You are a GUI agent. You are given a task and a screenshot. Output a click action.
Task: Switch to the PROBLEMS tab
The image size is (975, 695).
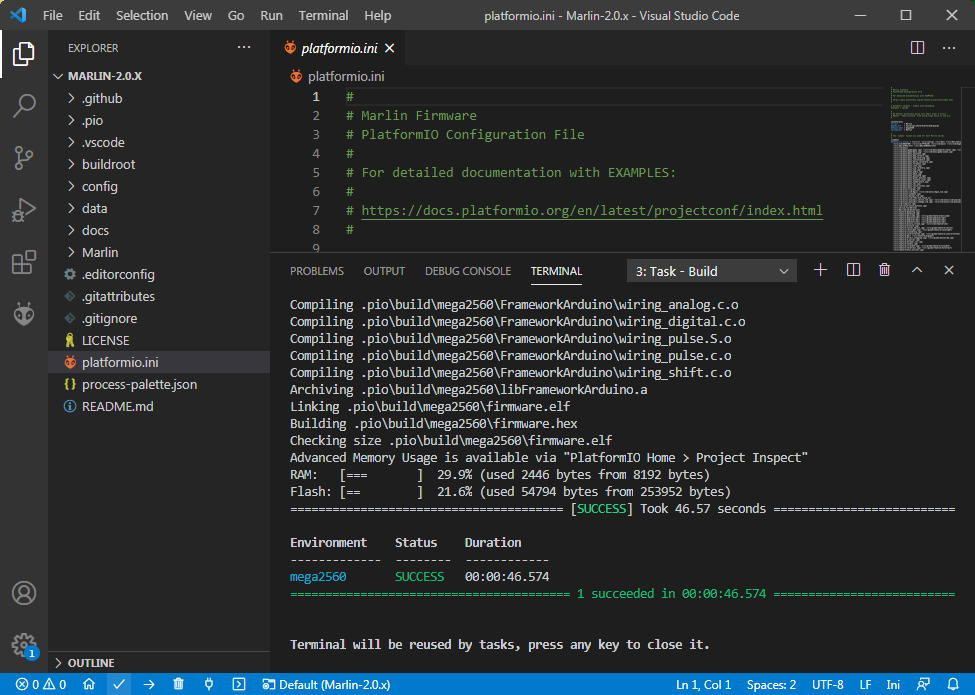coord(316,271)
